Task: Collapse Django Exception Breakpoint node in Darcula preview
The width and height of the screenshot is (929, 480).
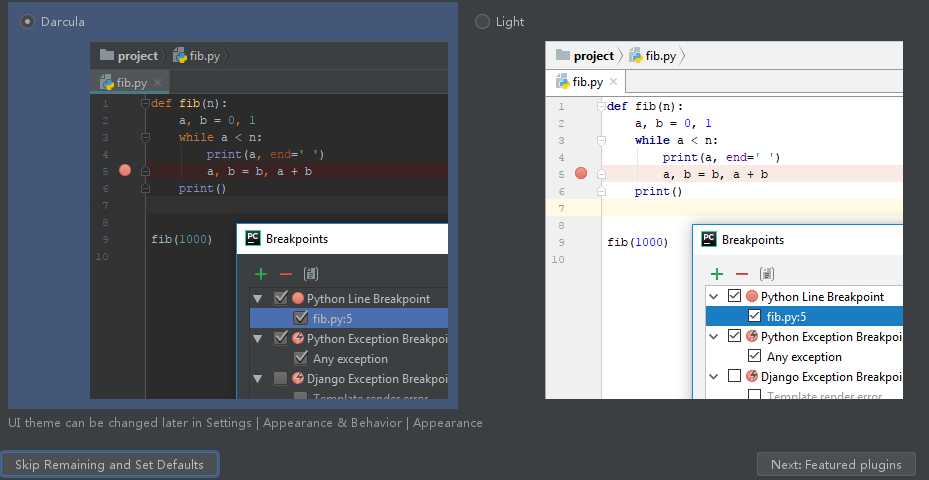Action: (x=258, y=378)
